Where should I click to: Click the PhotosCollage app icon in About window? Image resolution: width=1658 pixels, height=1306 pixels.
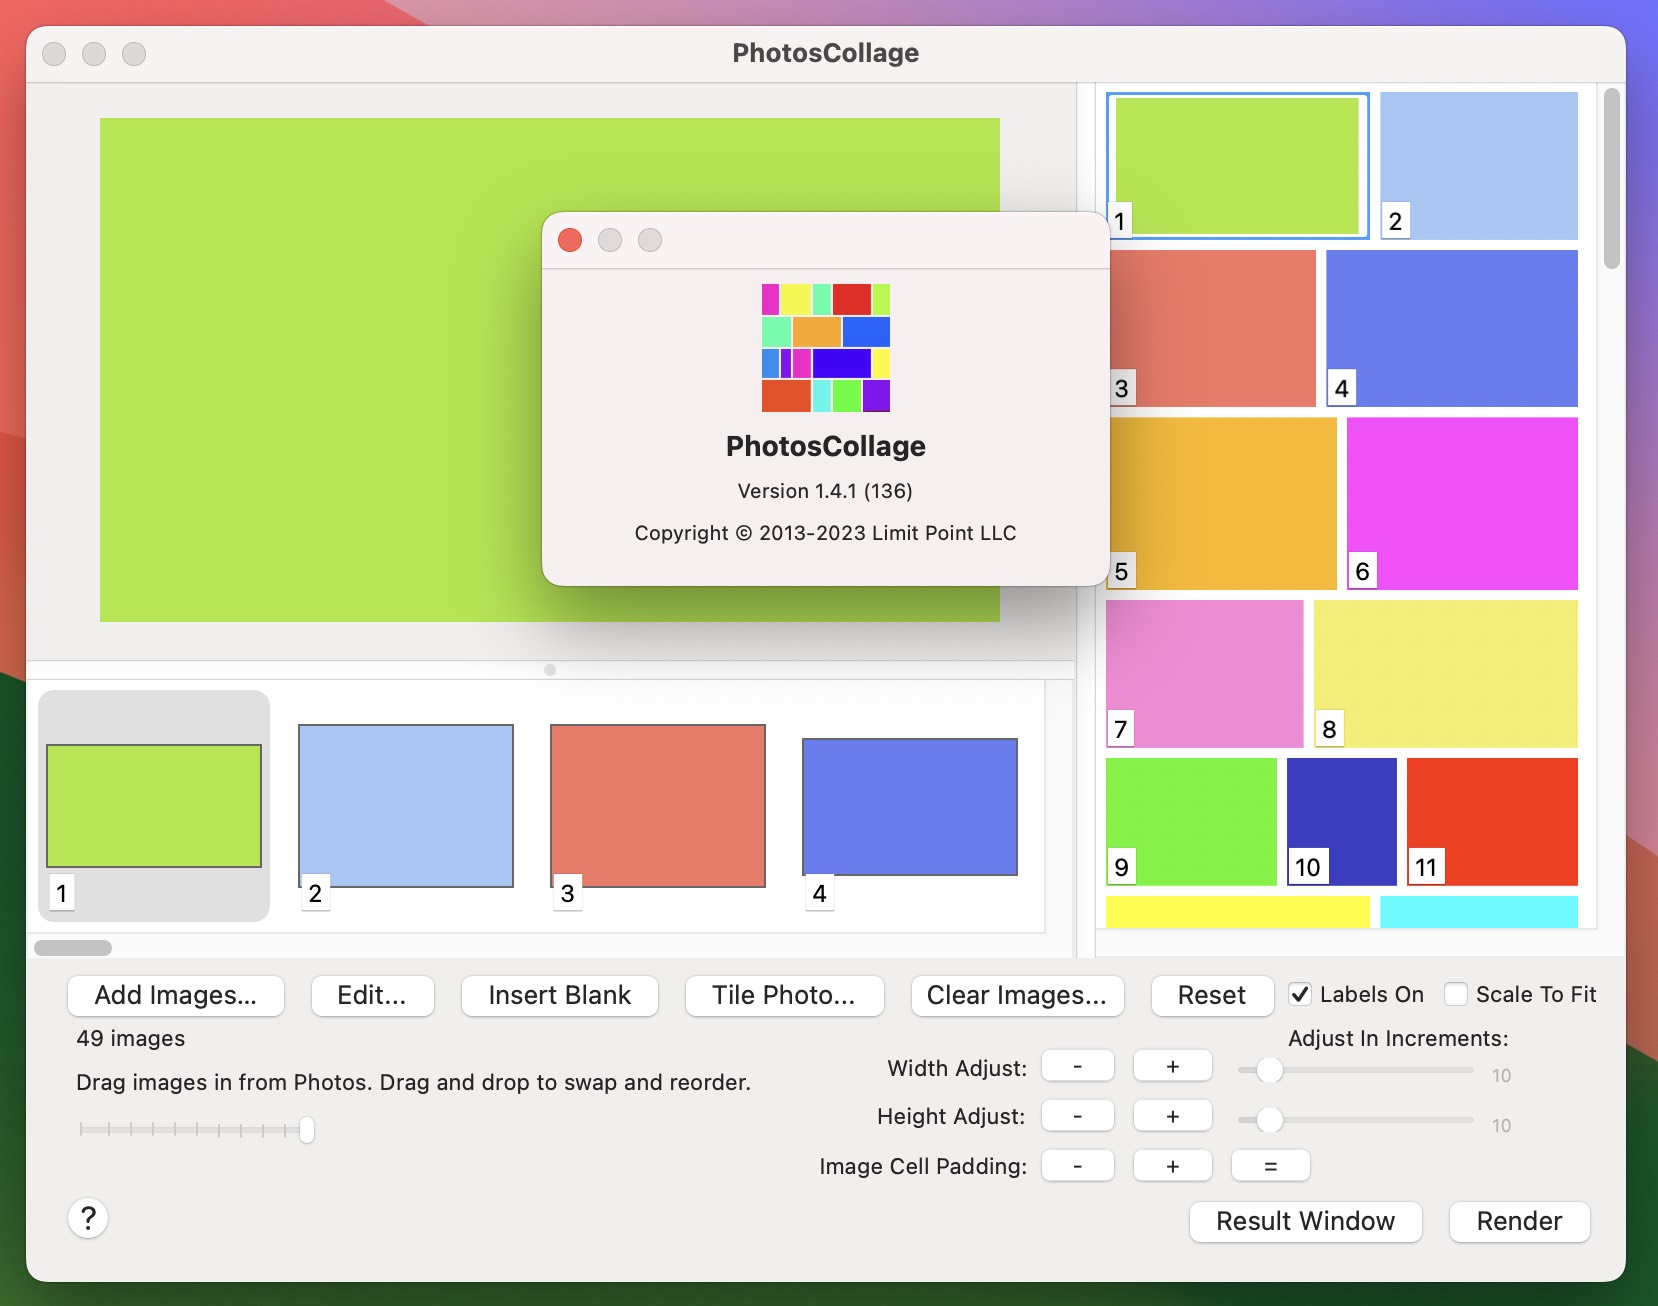(x=826, y=348)
